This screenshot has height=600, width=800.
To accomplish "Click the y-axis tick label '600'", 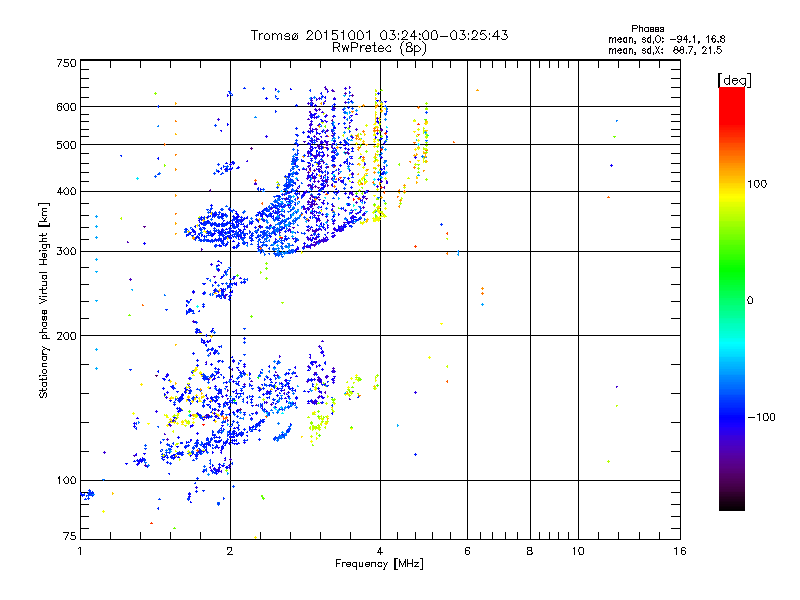I will click(x=66, y=107).
